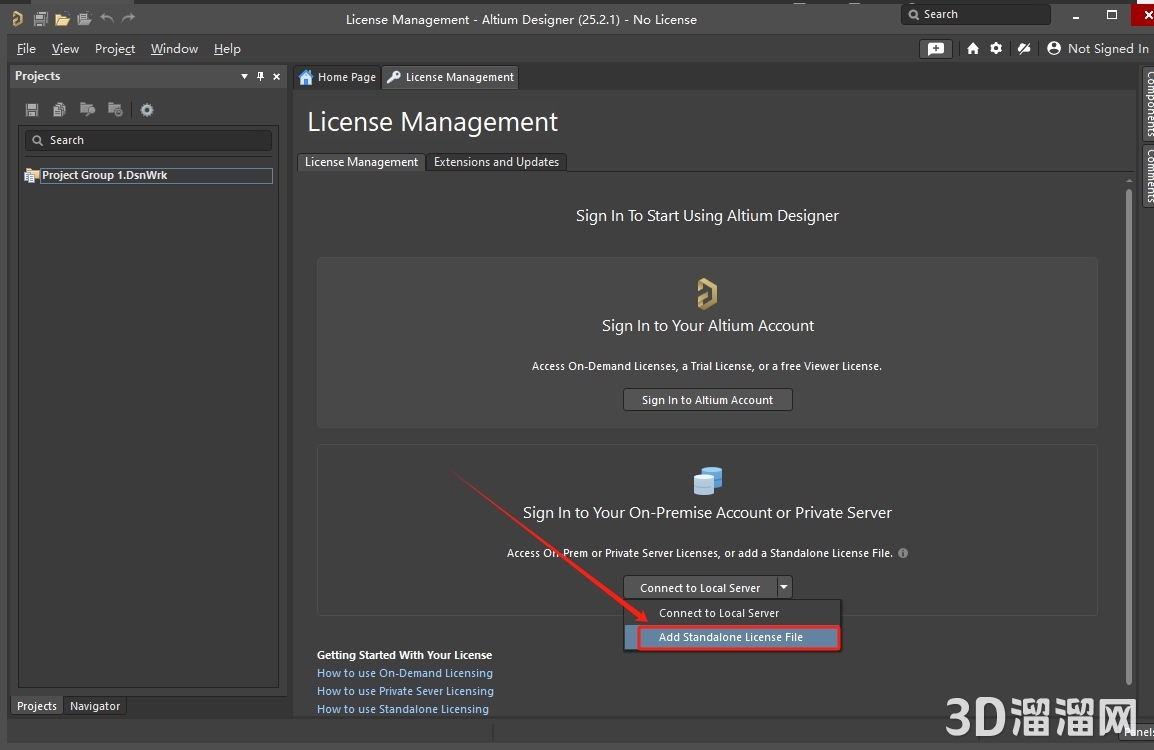Open the Projects panel dropdown arrow
1154x750 pixels.
[x=244, y=77]
